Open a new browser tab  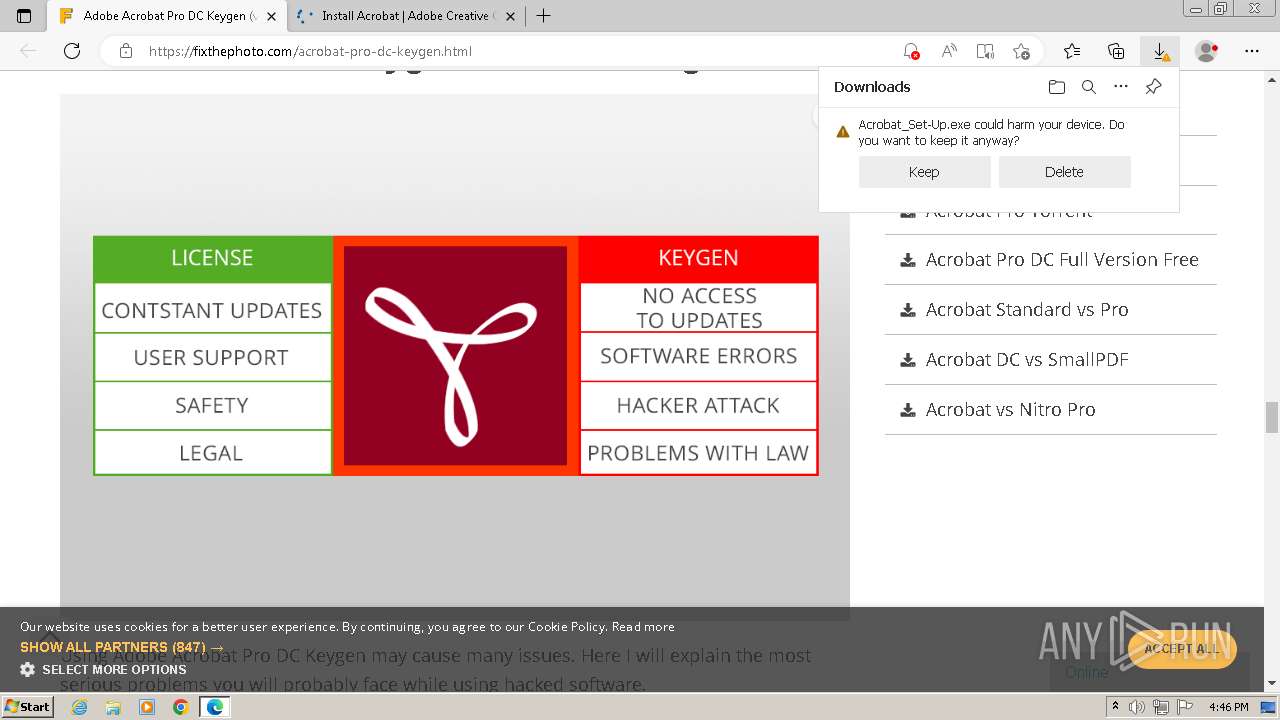click(x=543, y=16)
